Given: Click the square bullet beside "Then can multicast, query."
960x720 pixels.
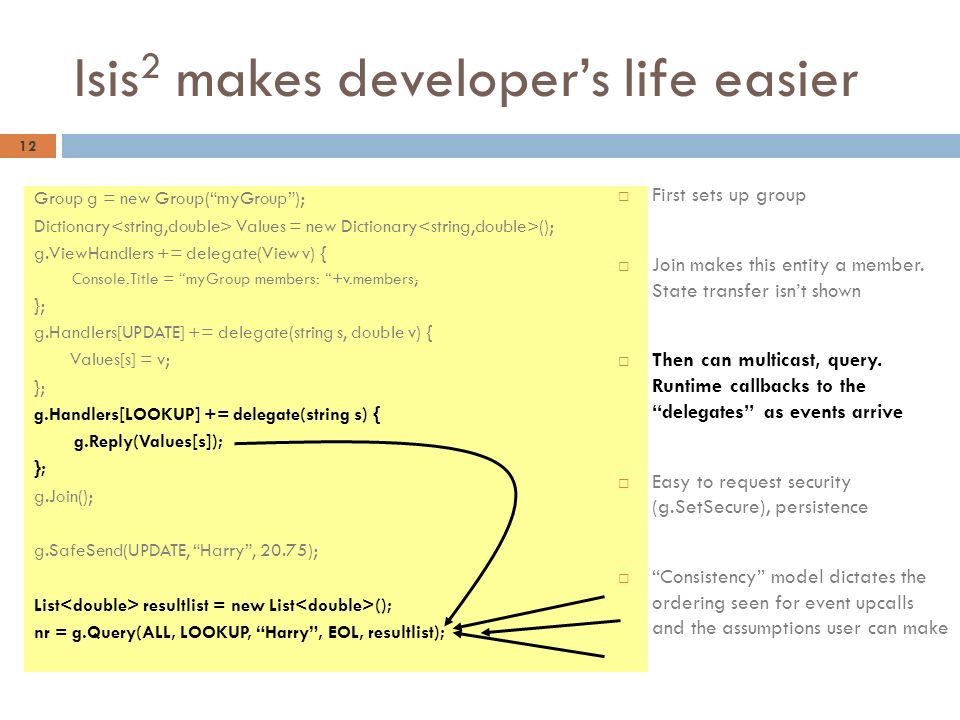Looking at the screenshot, I should pos(624,361).
